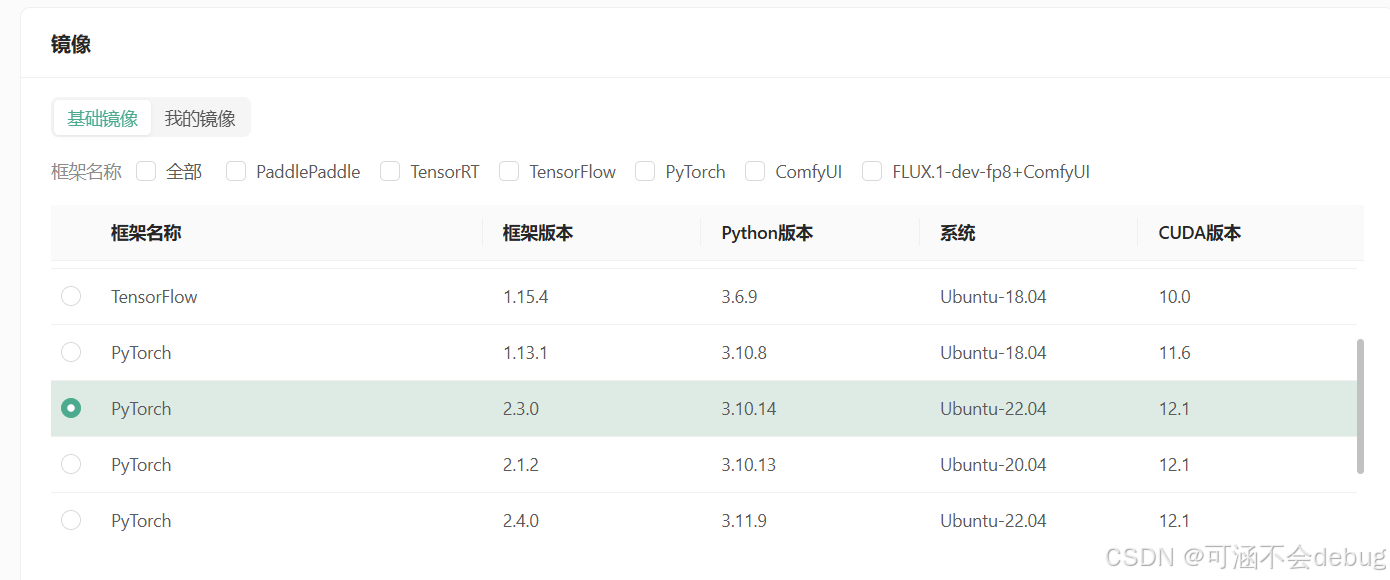Image resolution: width=1390 pixels, height=580 pixels.
Task: Check the PyTorch filter checkbox
Action: 645,171
